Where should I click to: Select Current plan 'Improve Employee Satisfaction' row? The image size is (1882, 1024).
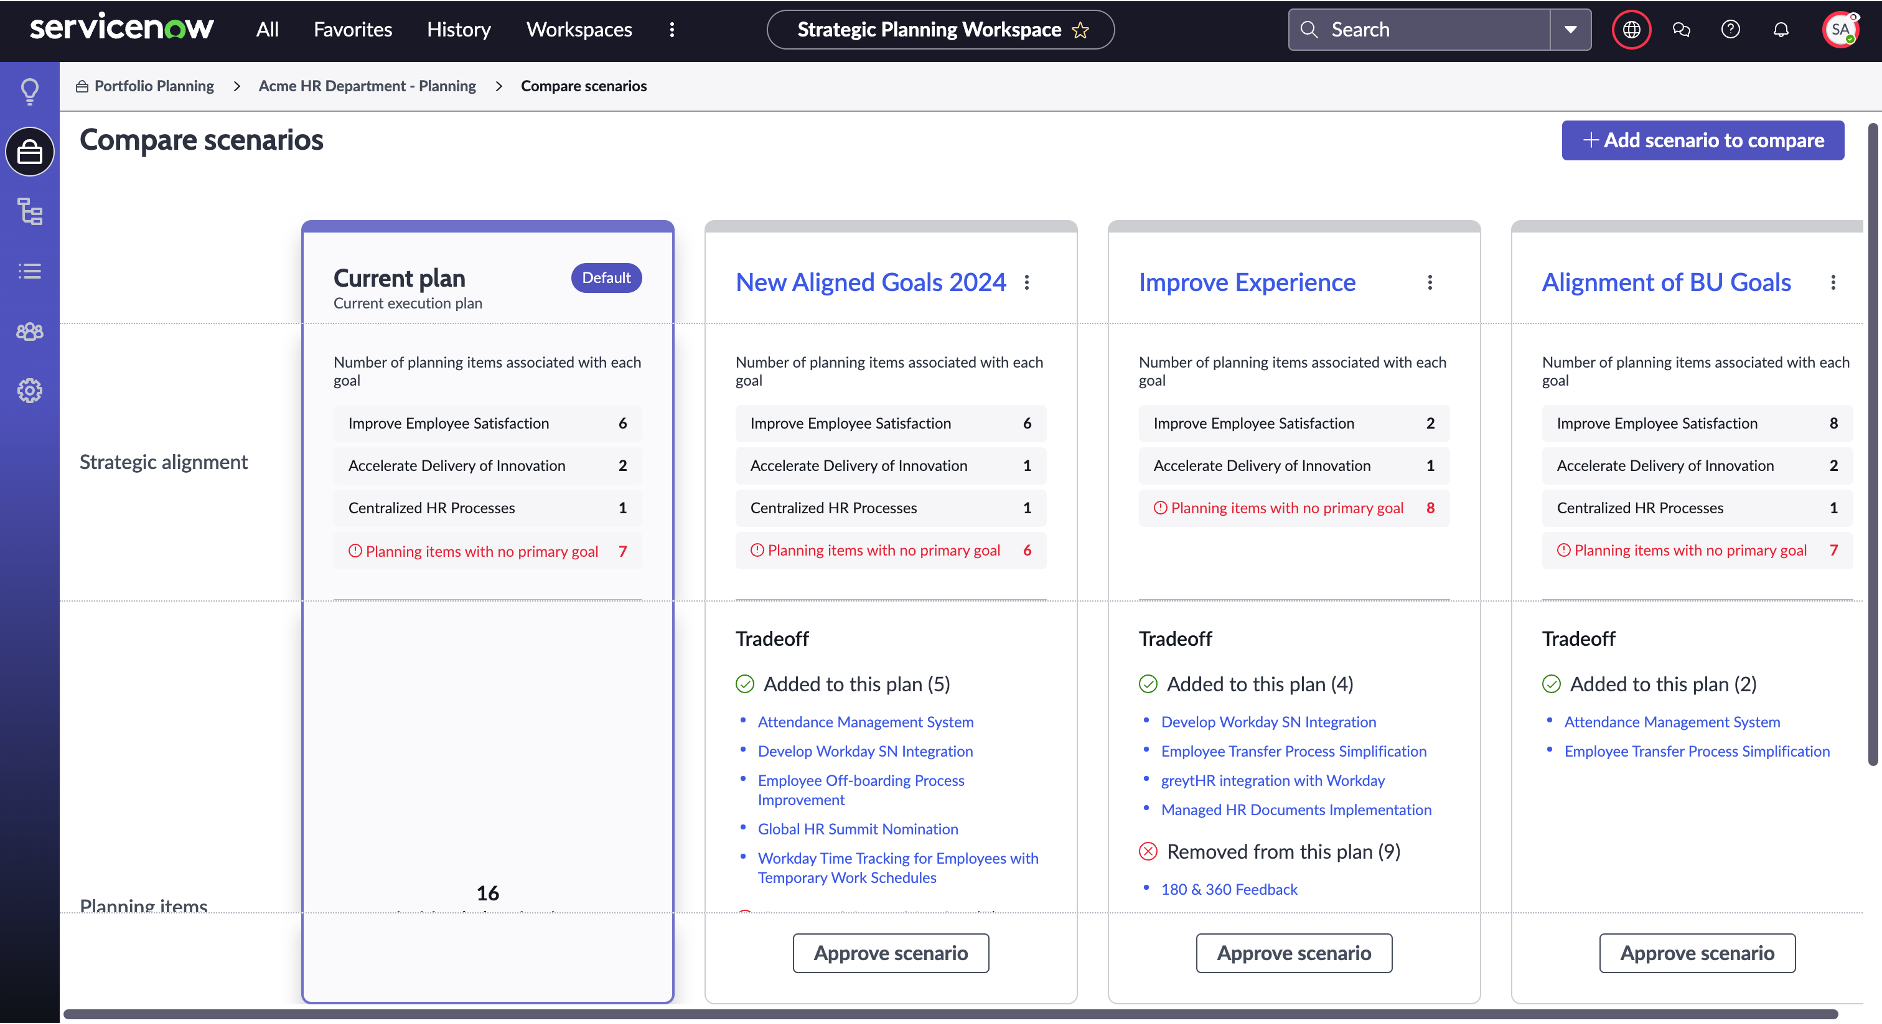pyautogui.click(x=488, y=424)
